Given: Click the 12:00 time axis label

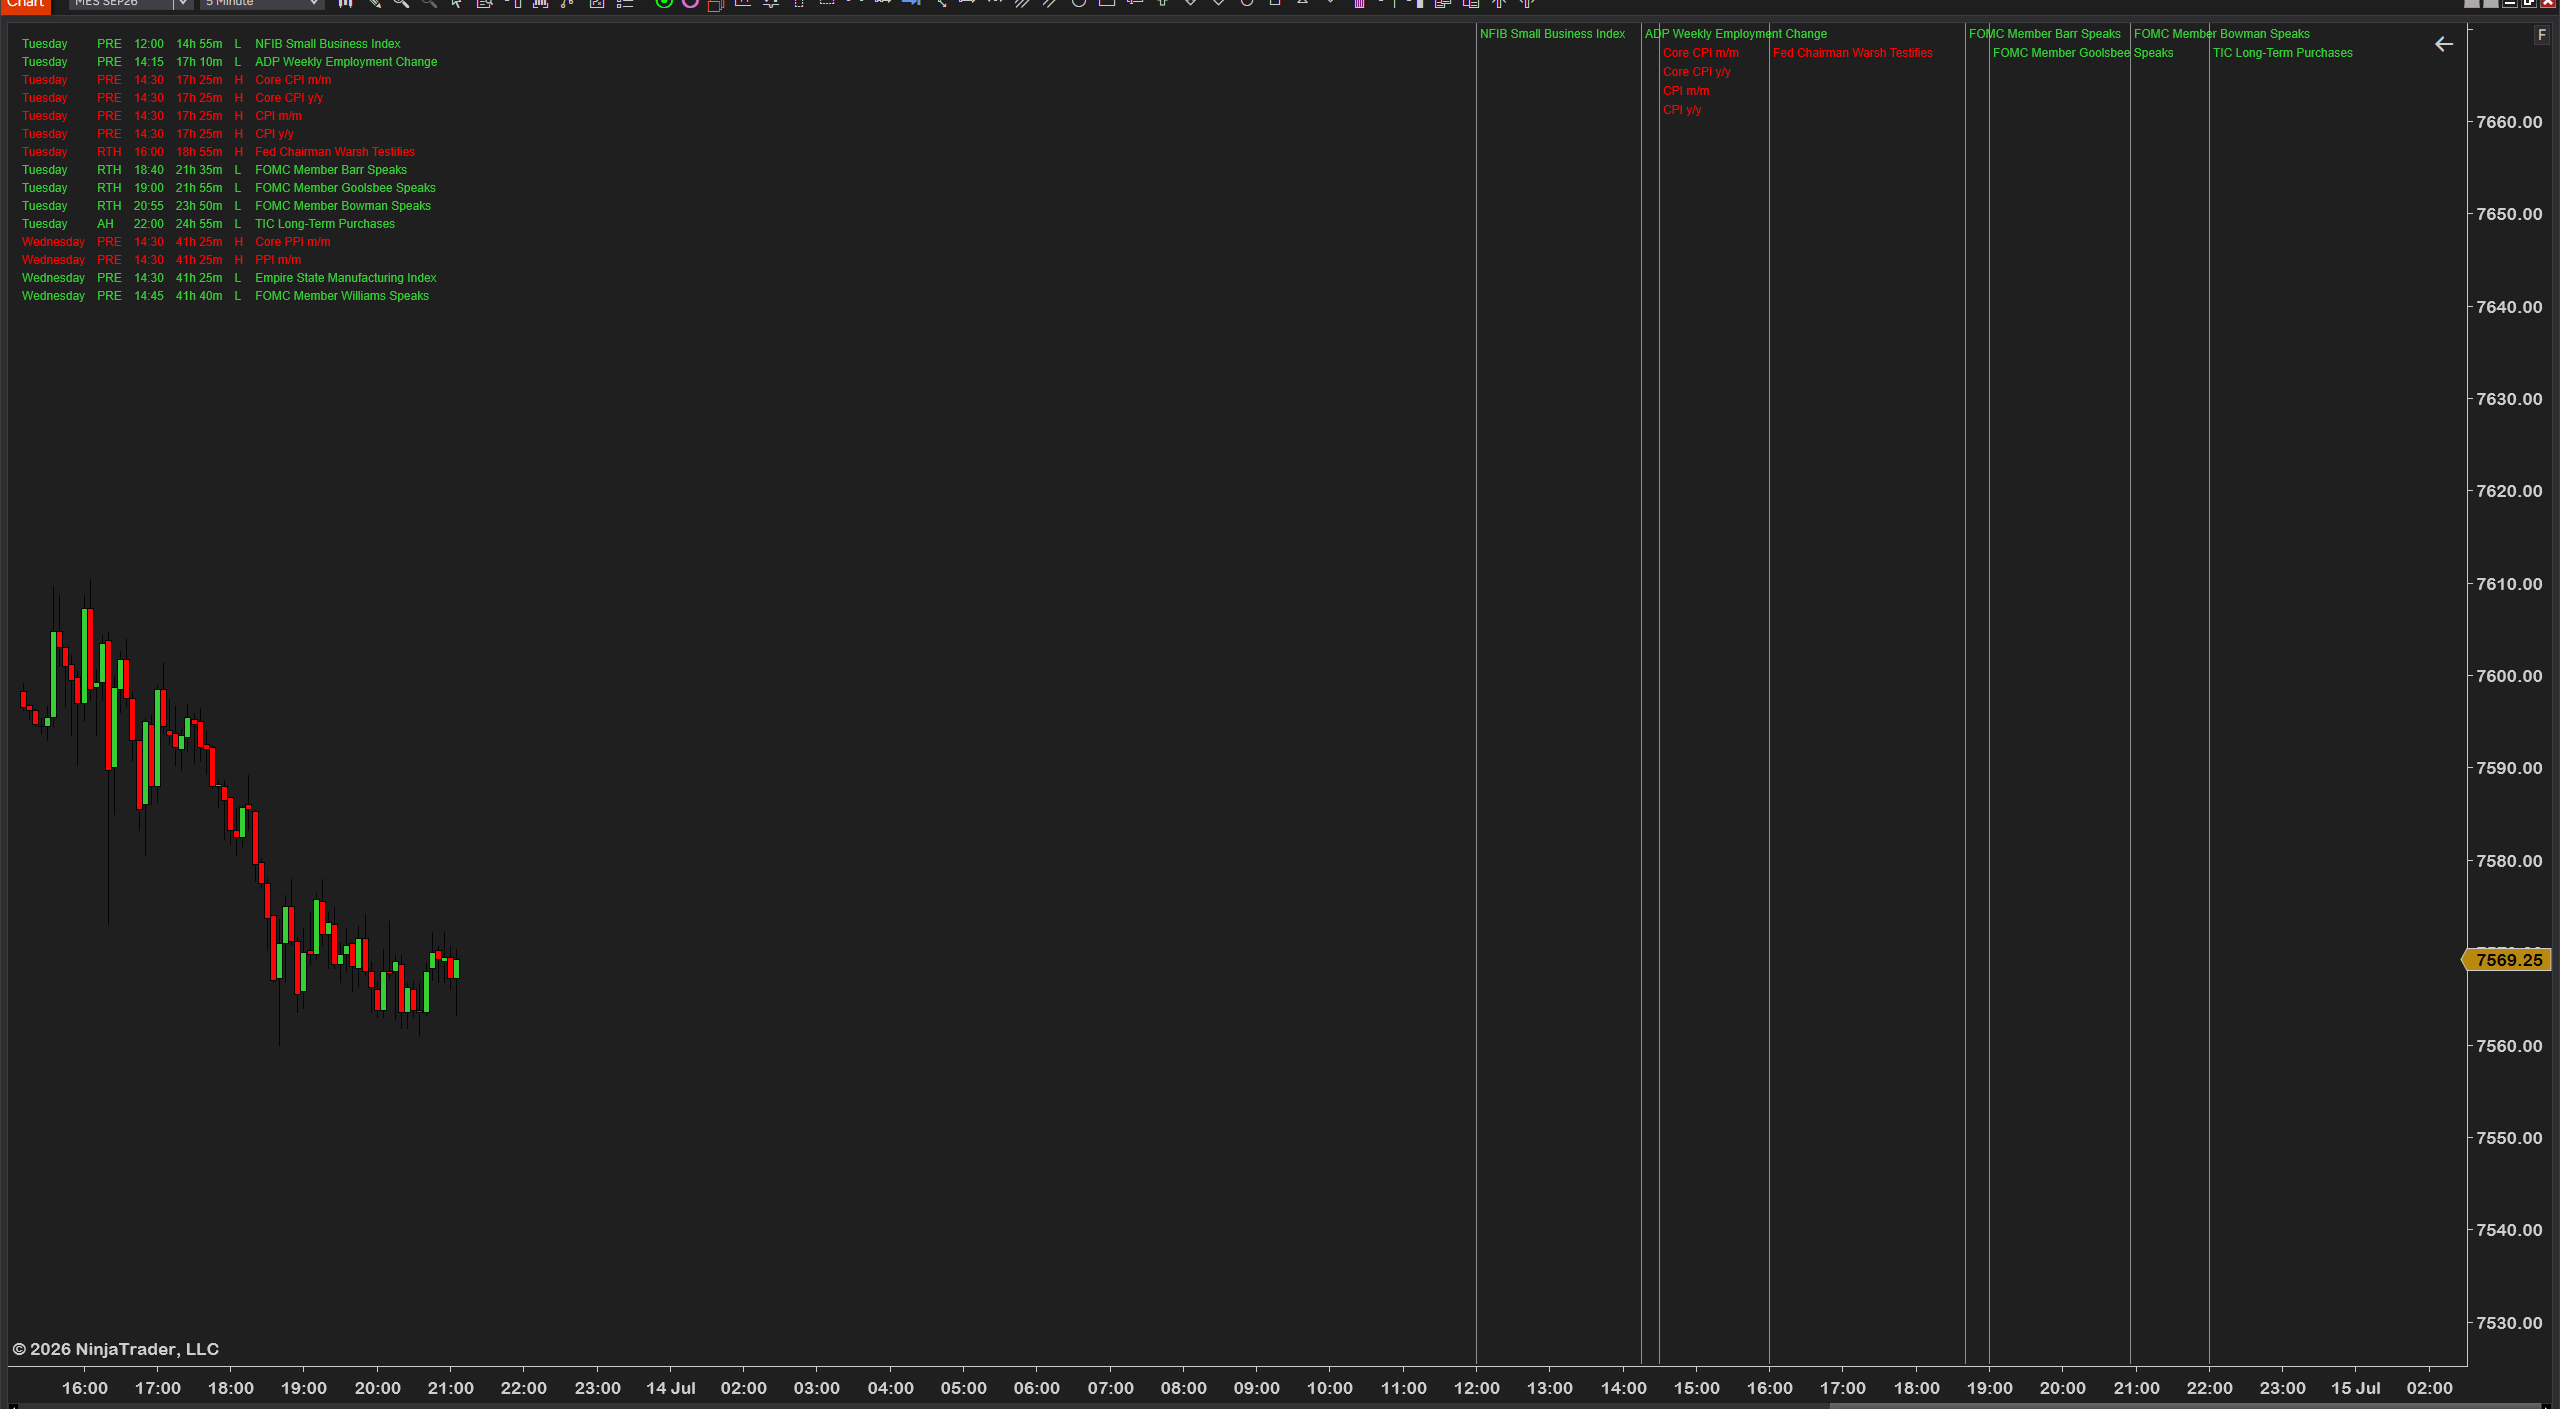Looking at the screenshot, I should tap(1476, 1388).
